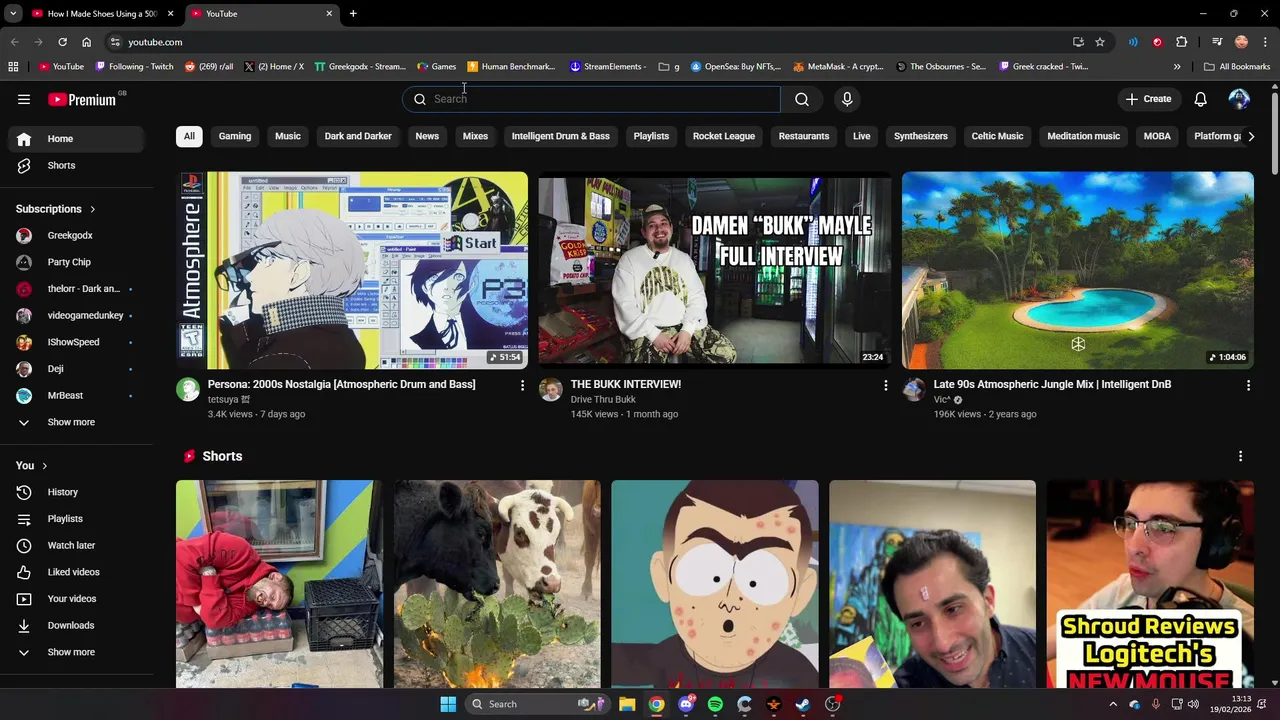
Task: Open options menu for Persona video
Action: click(522, 385)
